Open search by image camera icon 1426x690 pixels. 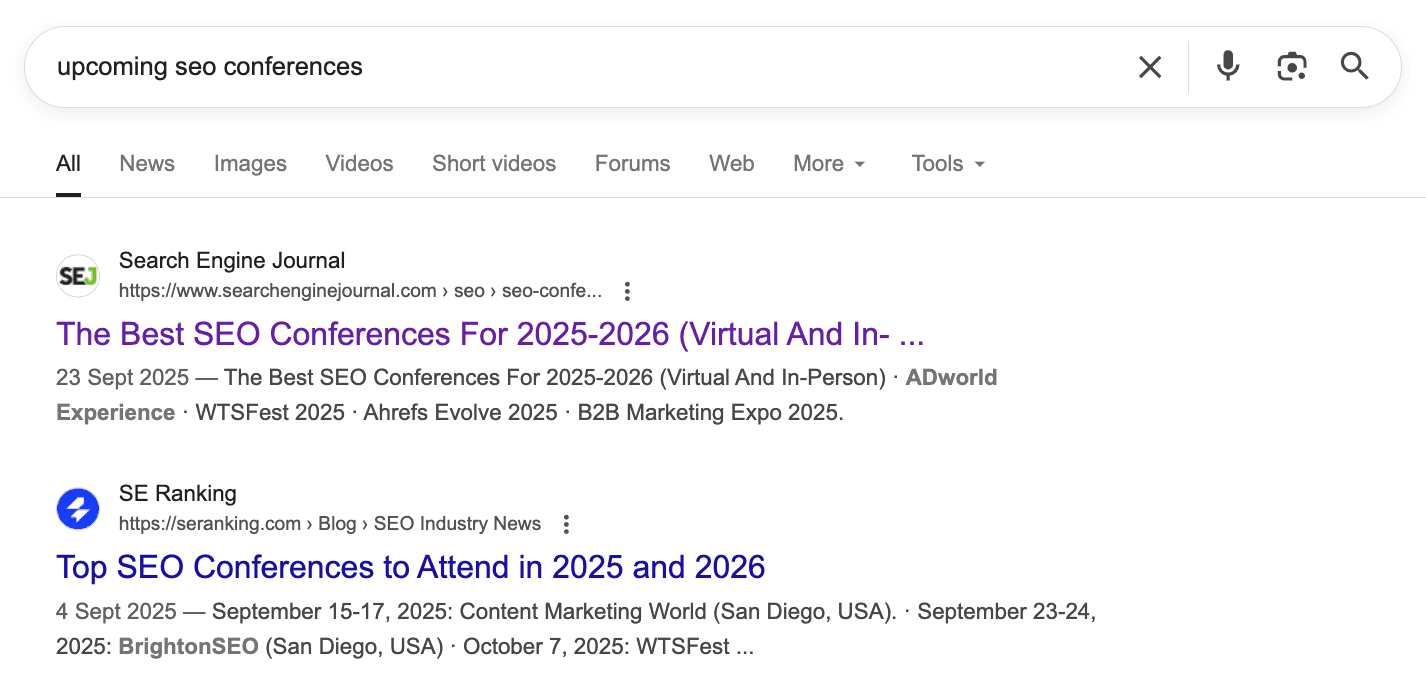coord(1291,67)
